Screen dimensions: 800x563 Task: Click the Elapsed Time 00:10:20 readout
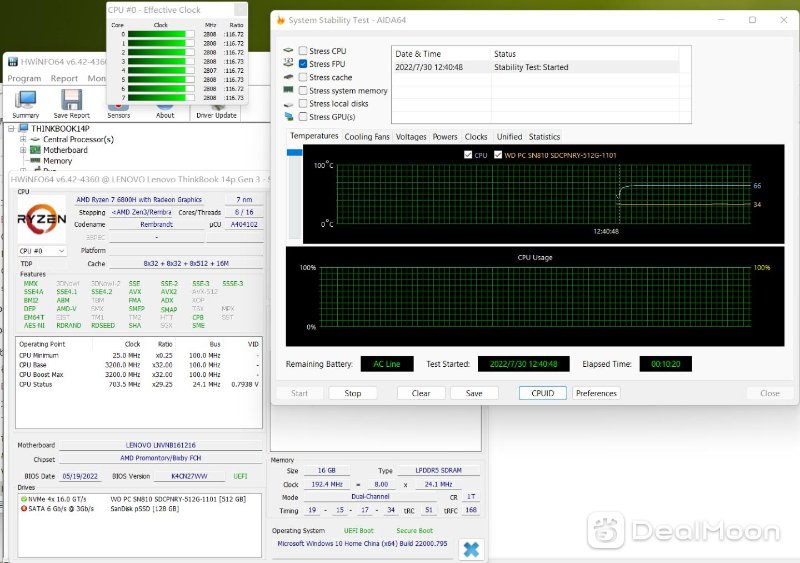click(665, 364)
